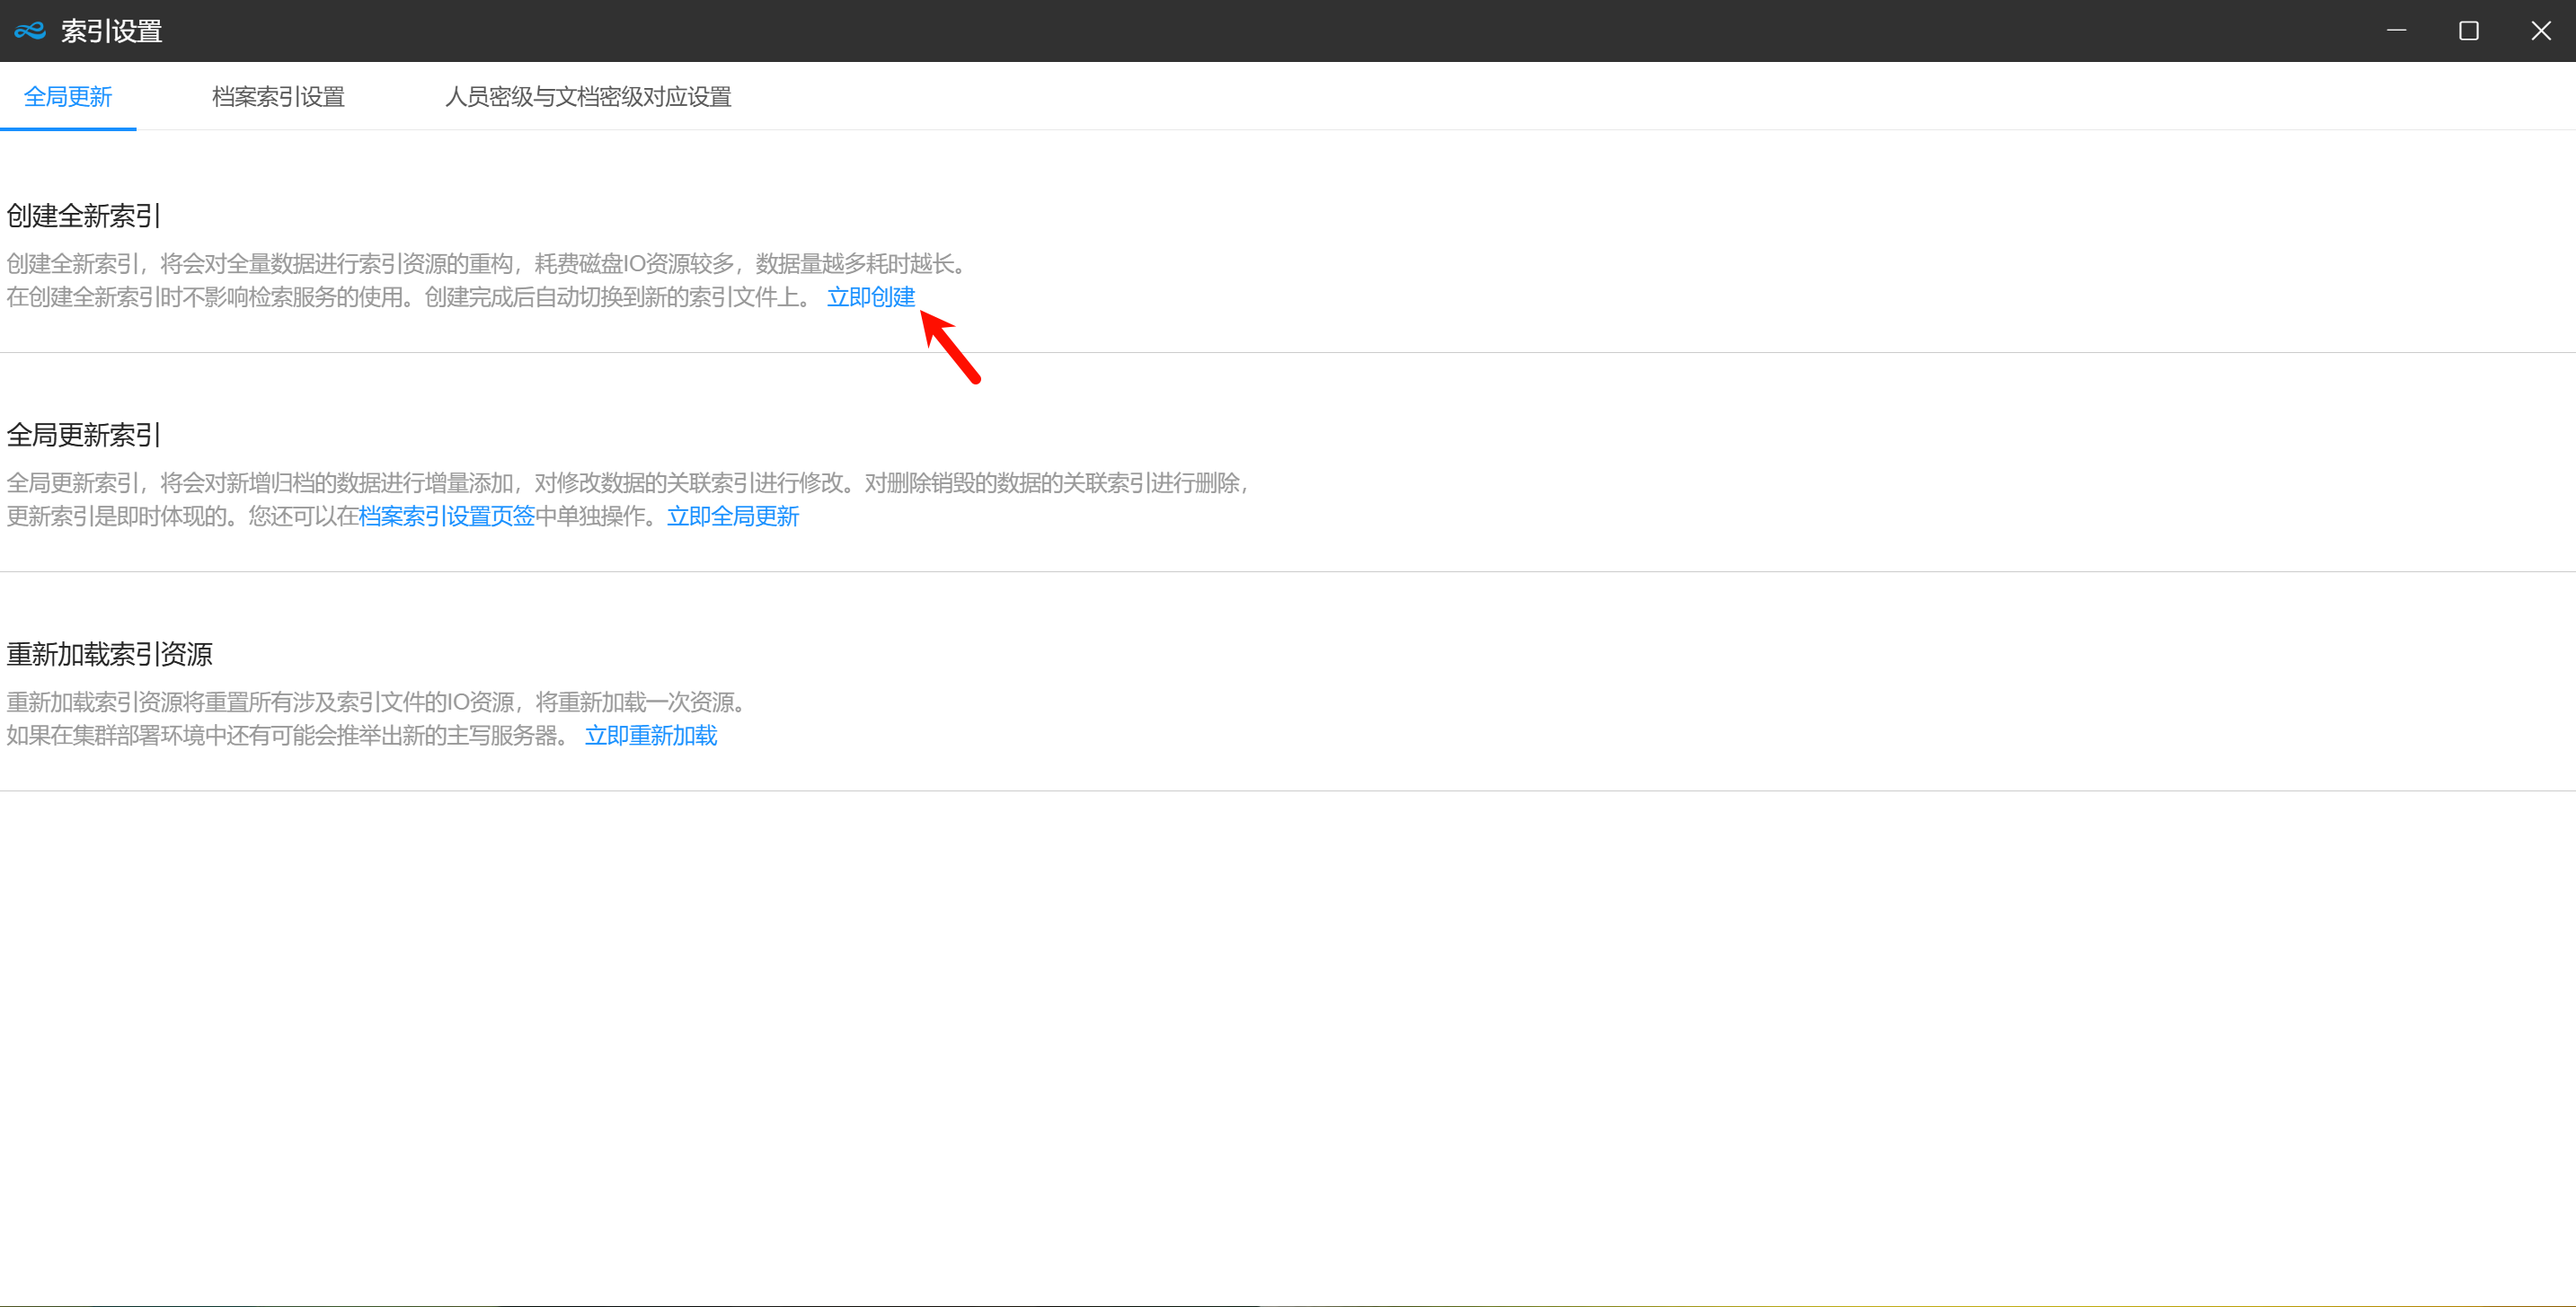Follow the 档案索引设置页签 link
Image resolution: width=2576 pixels, height=1307 pixels.
pos(446,516)
